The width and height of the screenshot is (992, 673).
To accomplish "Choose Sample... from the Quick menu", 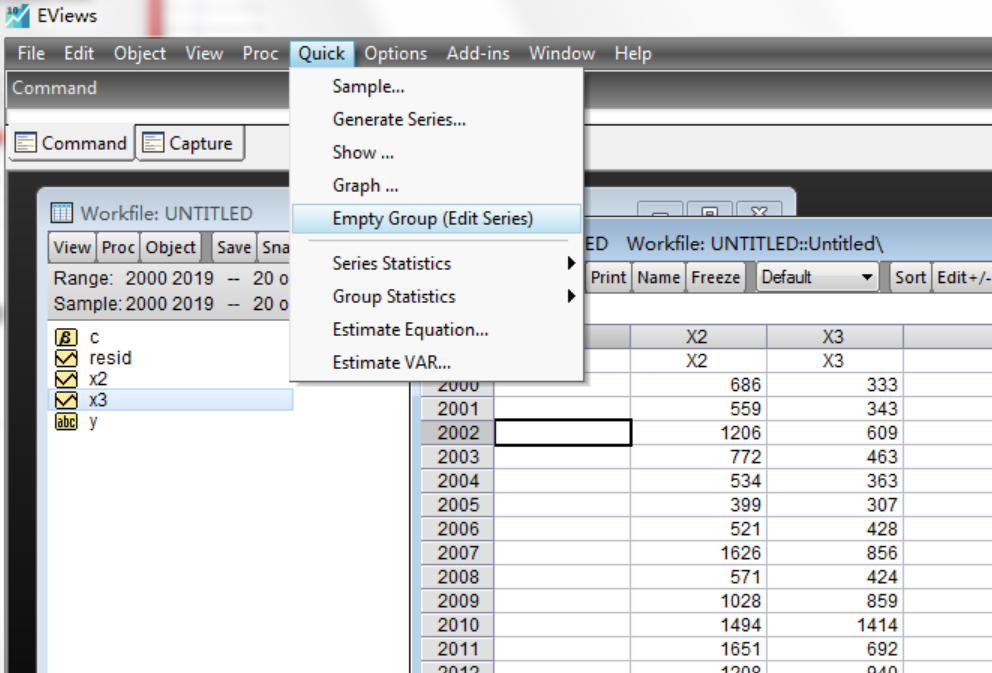I will 437,86.
